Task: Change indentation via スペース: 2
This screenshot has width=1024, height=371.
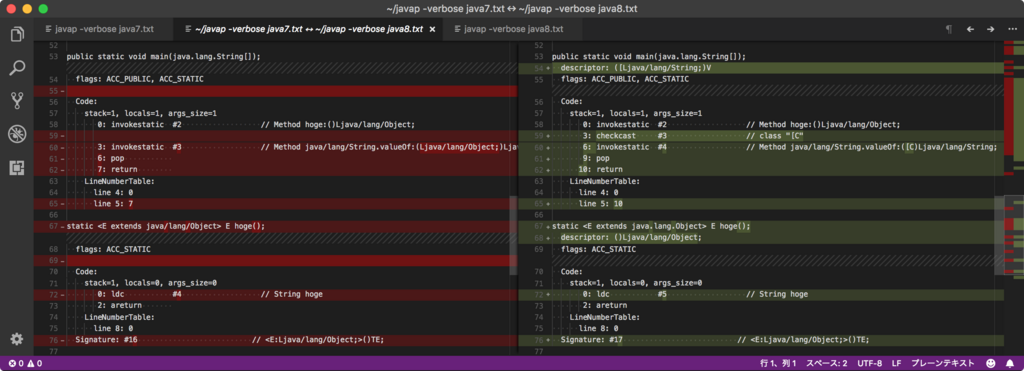Action: tap(827, 363)
